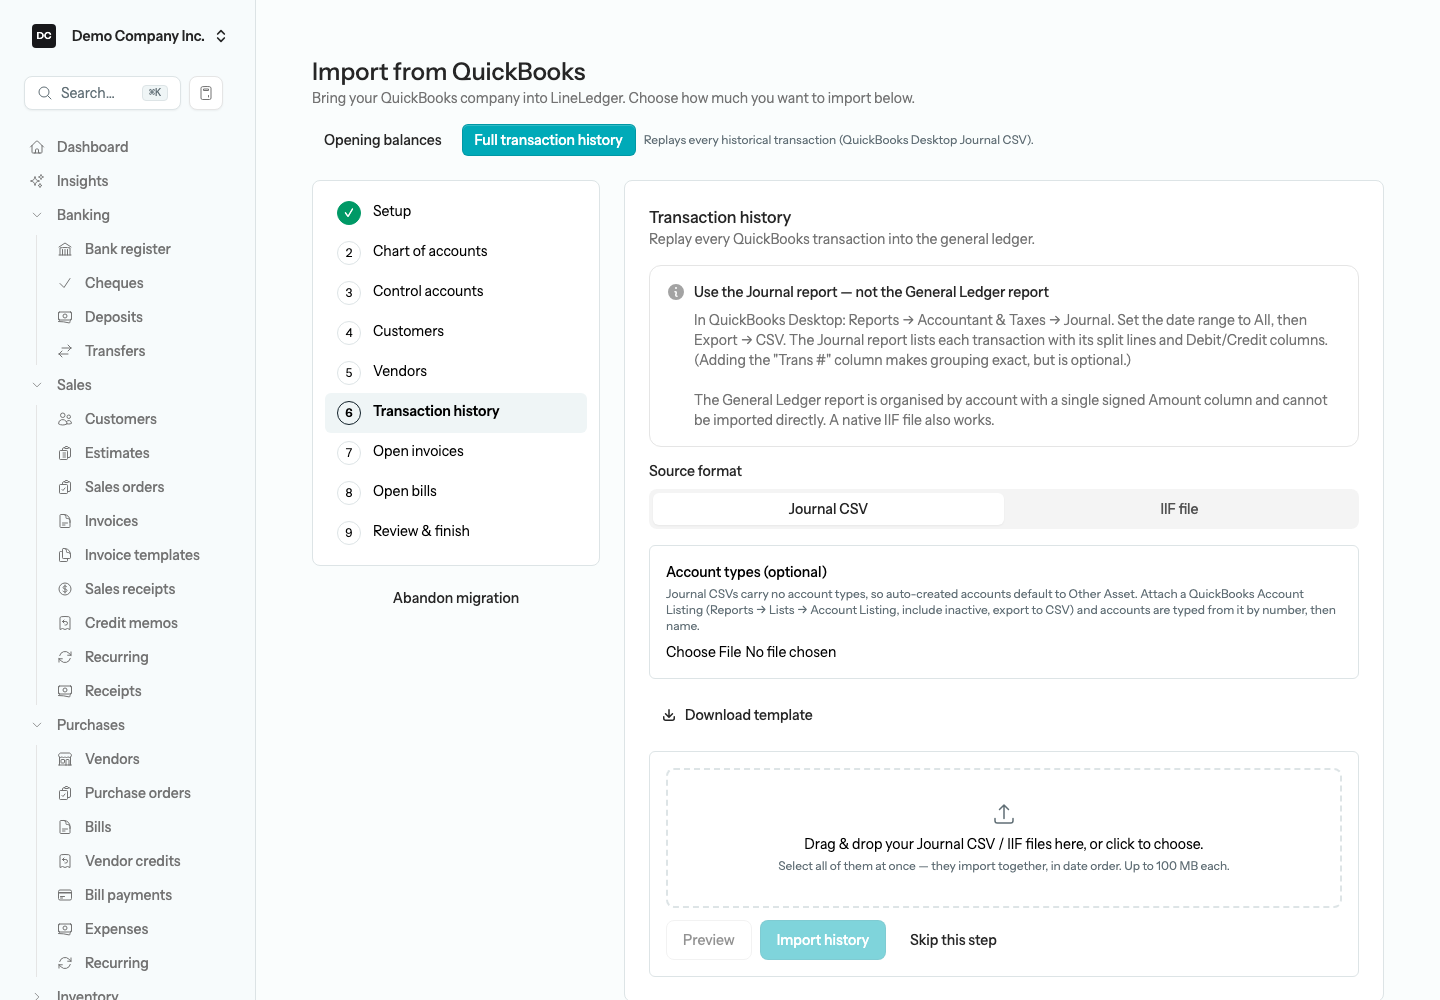This screenshot has width=1440, height=1000.
Task: Click the Vendors storefront icon in sidebar
Action: coord(65,759)
